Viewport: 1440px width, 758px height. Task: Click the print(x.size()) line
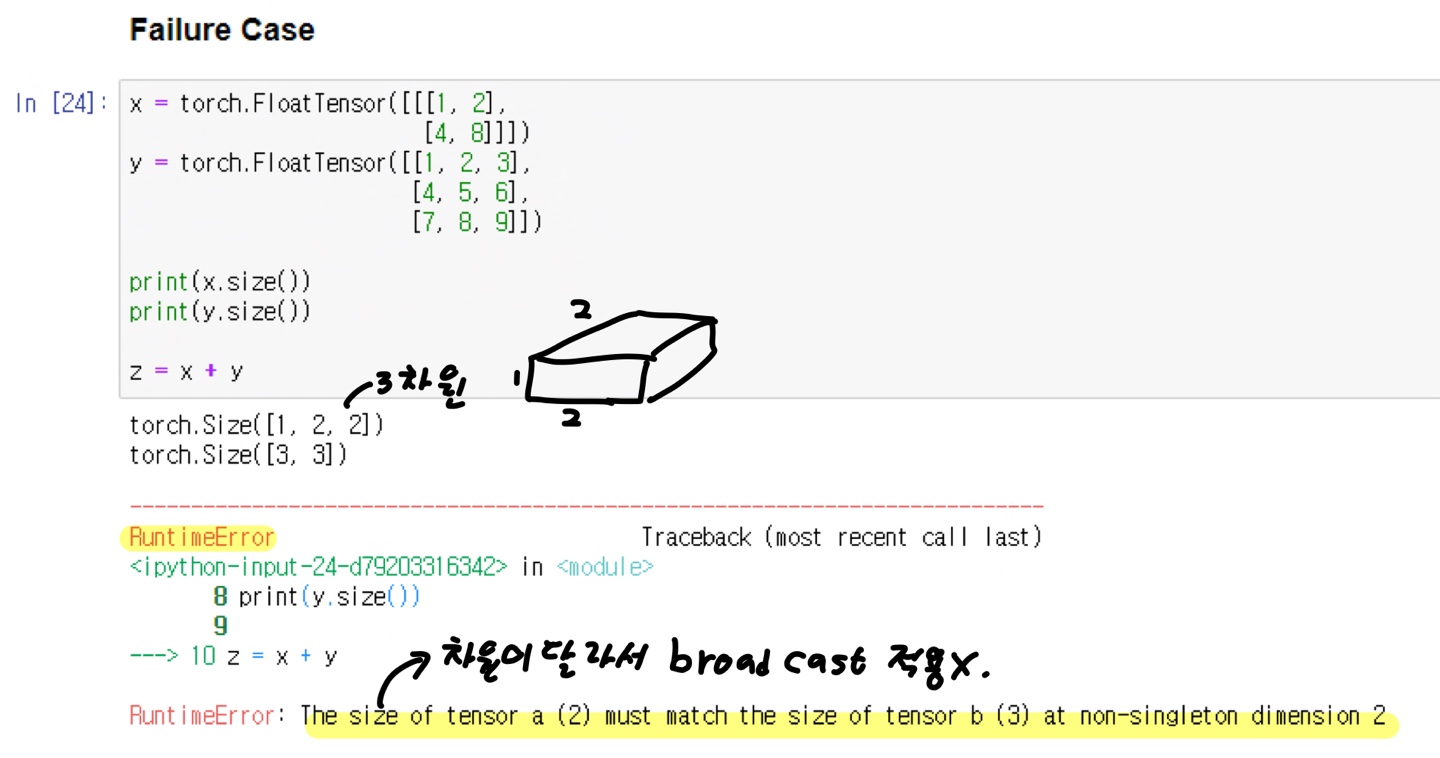pos(220,281)
